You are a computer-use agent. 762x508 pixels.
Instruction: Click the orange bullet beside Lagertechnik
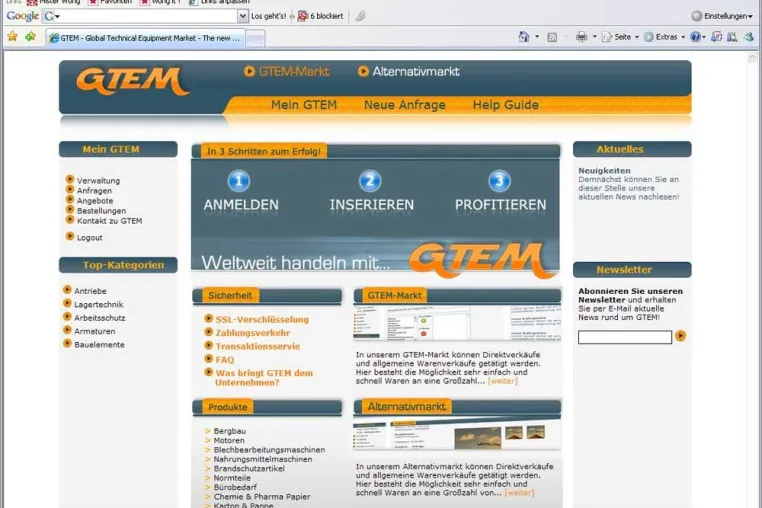click(x=68, y=303)
